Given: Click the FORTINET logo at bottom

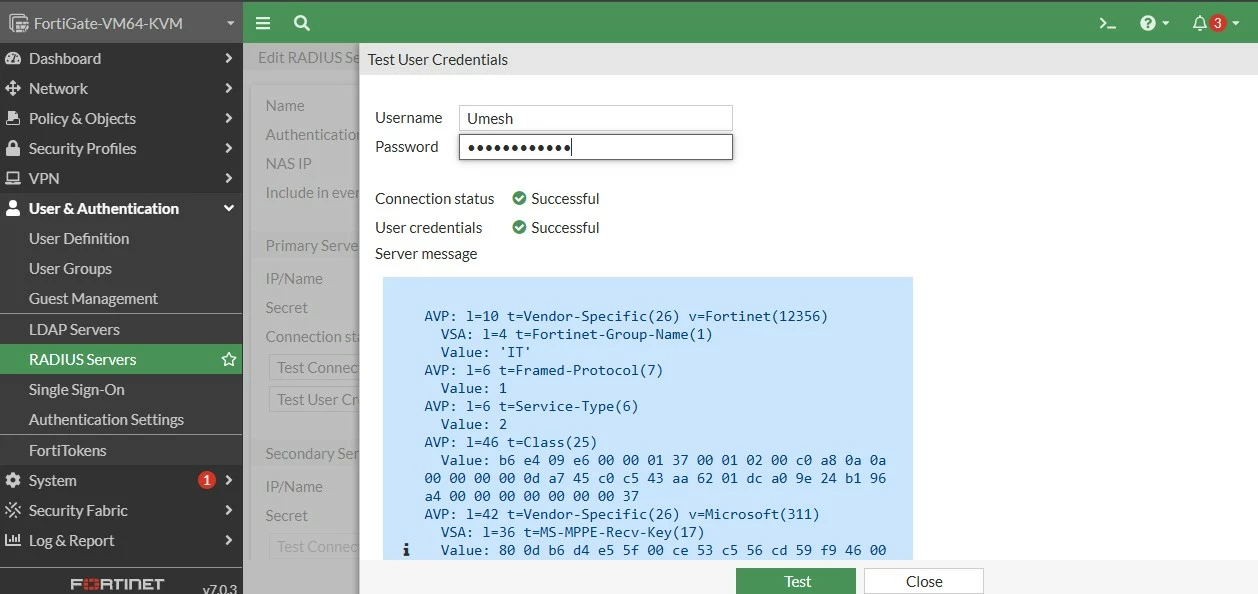Looking at the screenshot, I should [117, 584].
